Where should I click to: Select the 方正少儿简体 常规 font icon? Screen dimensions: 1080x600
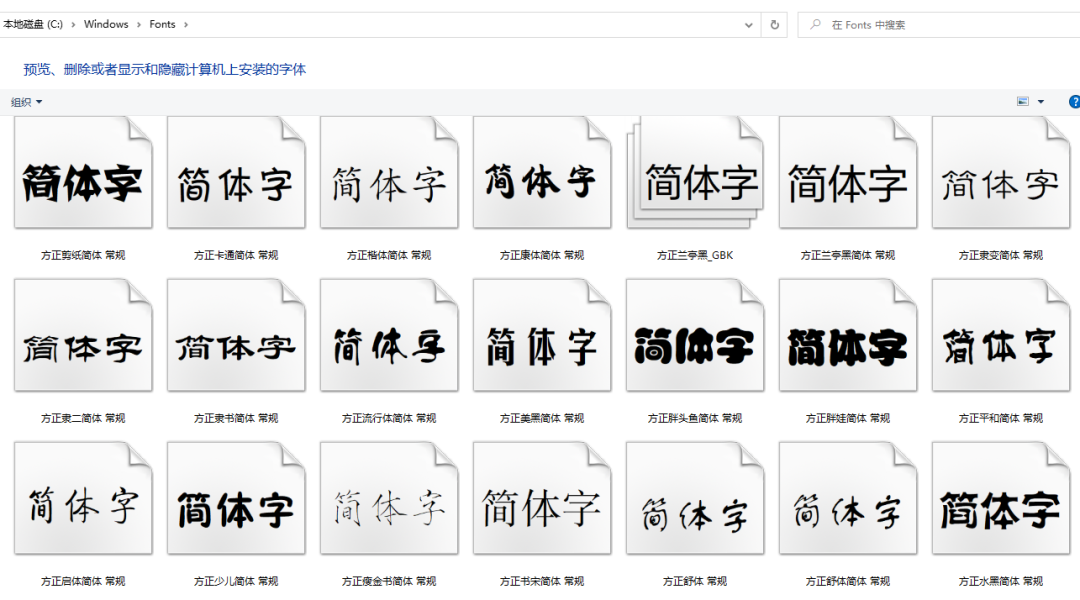[x=236, y=499]
